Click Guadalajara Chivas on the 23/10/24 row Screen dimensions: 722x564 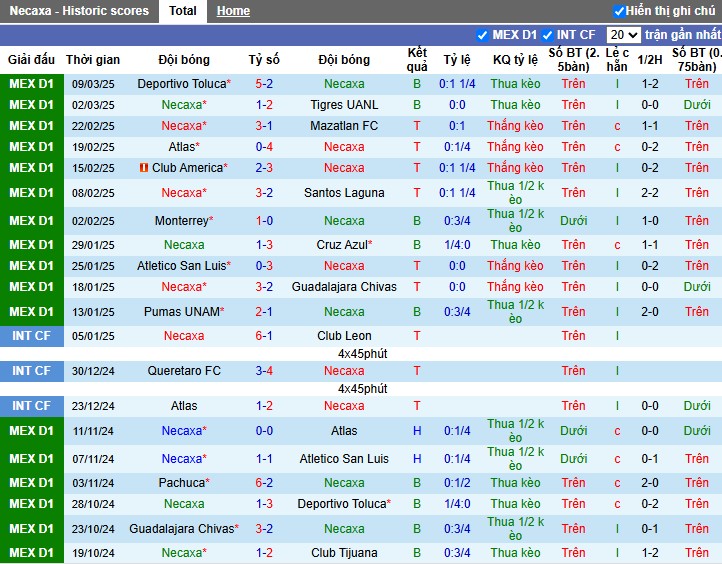click(x=184, y=529)
